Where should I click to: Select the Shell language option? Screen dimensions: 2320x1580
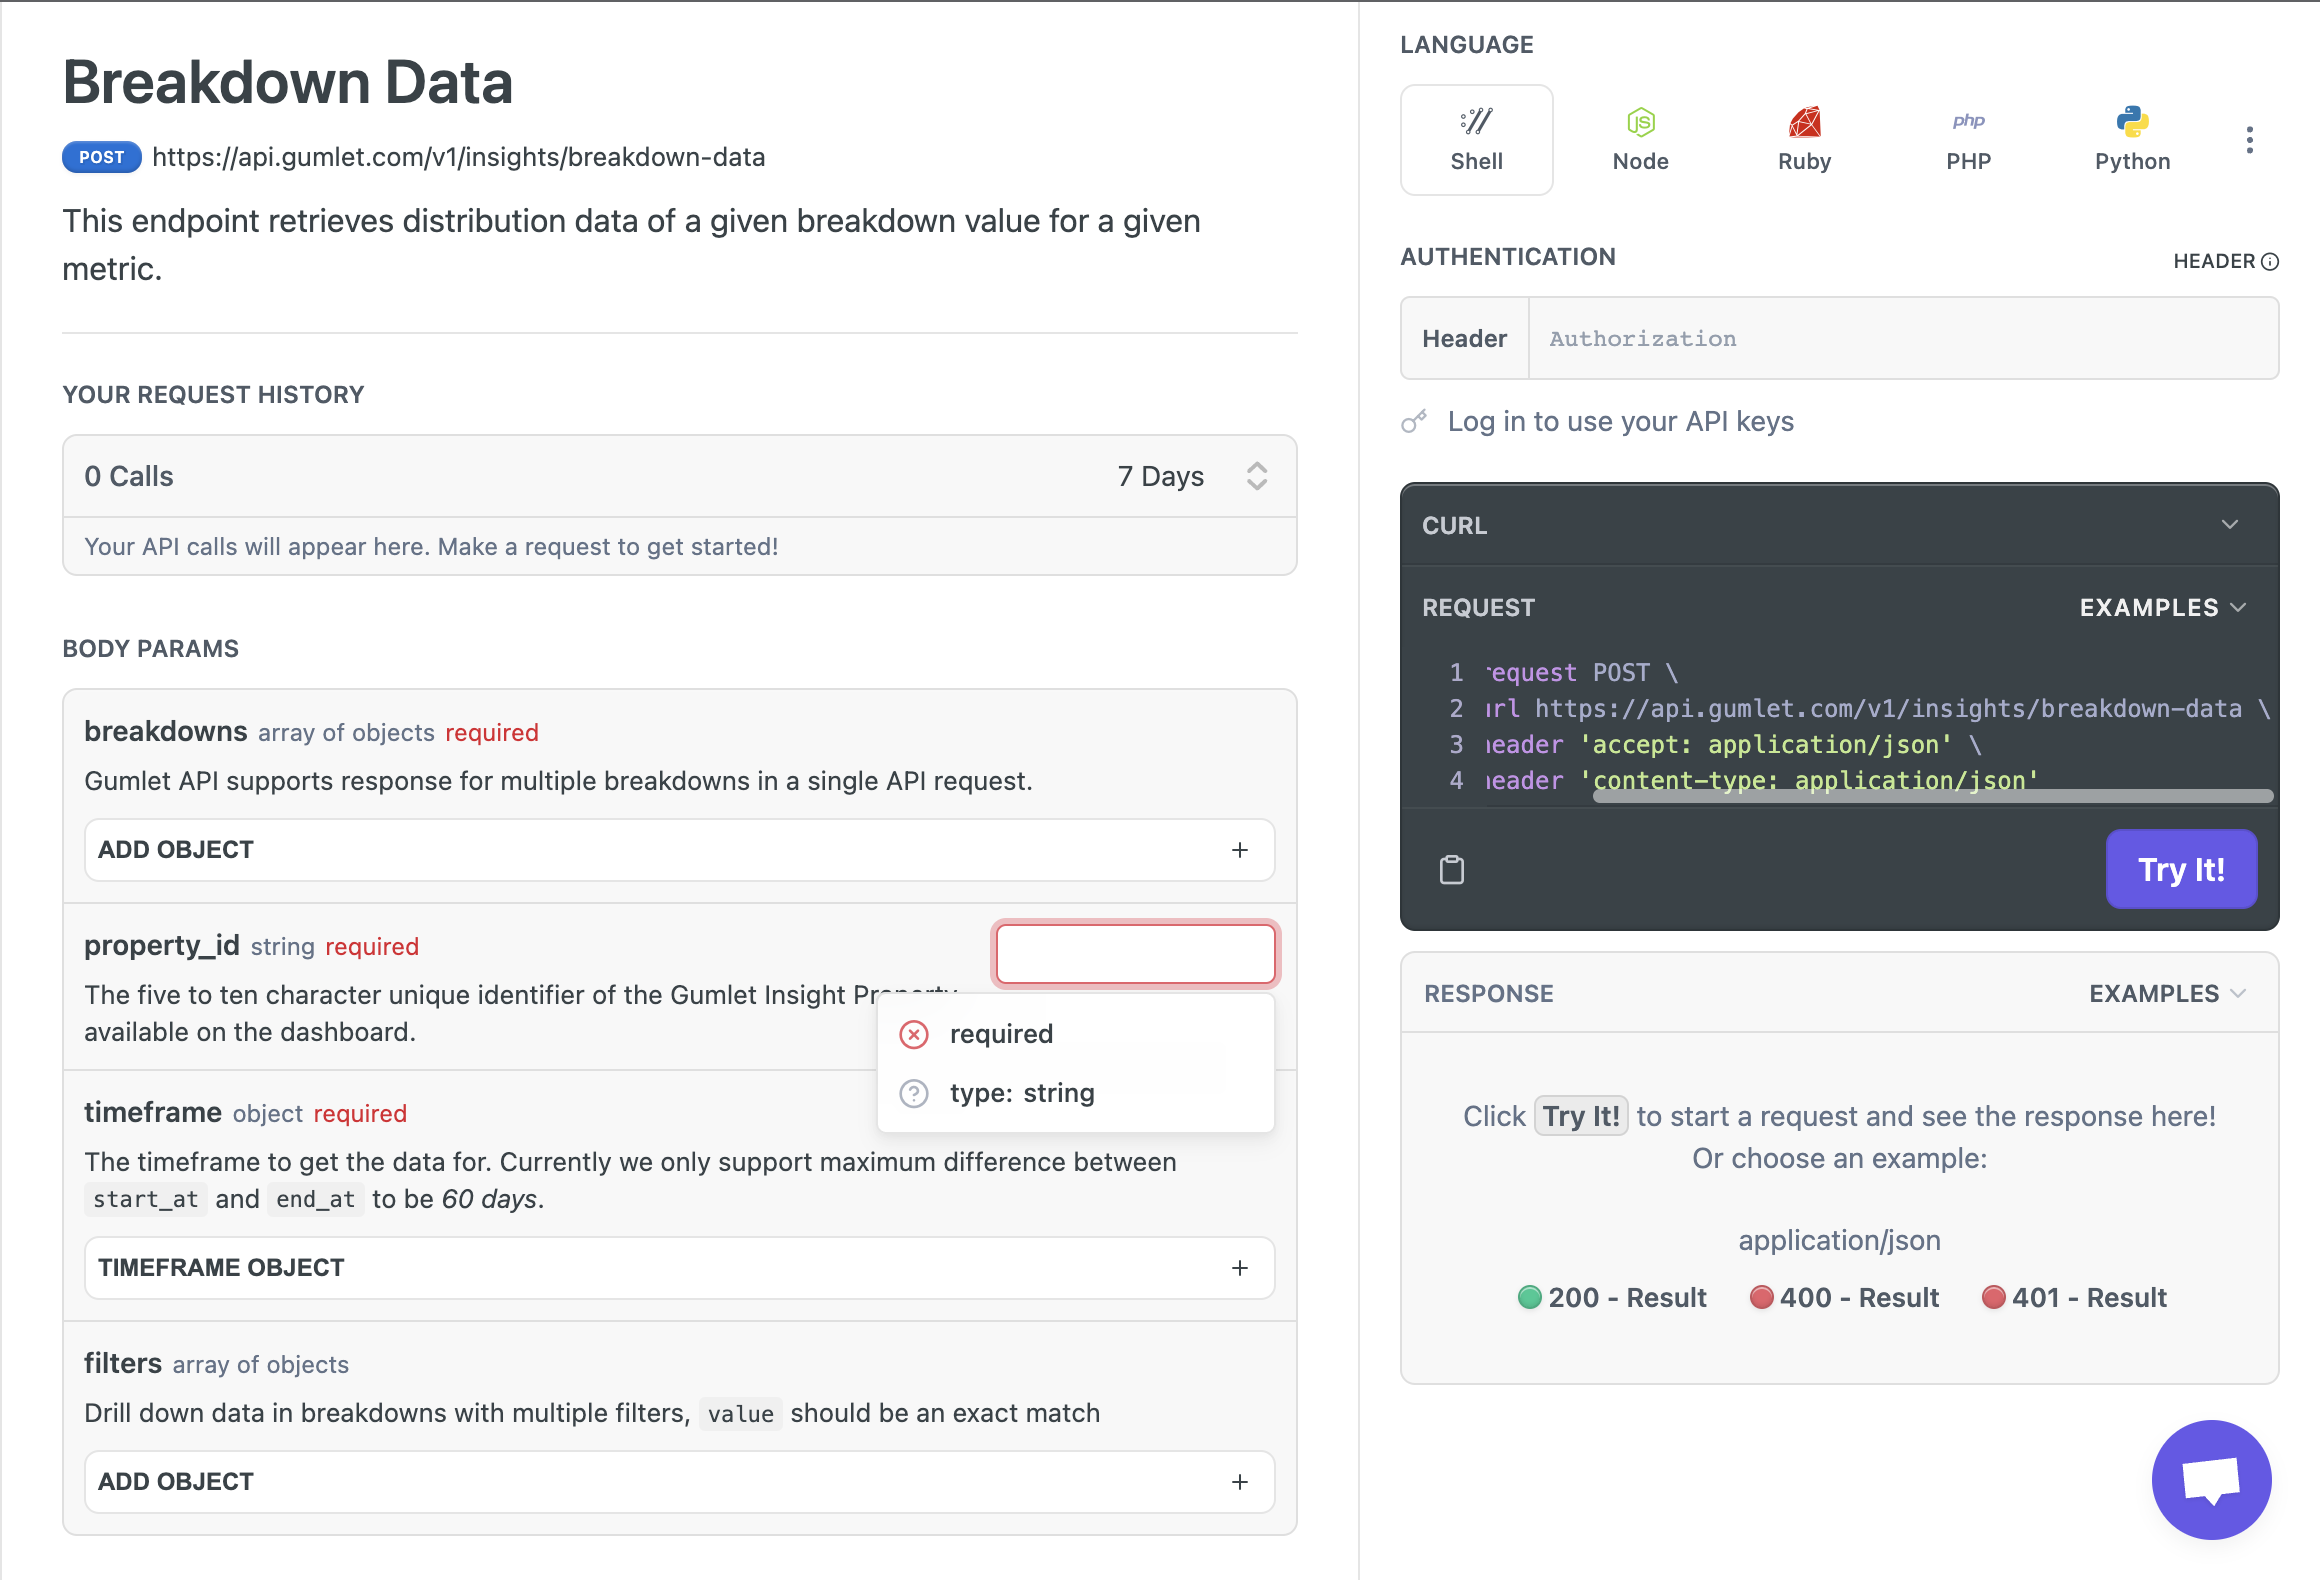pyautogui.click(x=1476, y=140)
